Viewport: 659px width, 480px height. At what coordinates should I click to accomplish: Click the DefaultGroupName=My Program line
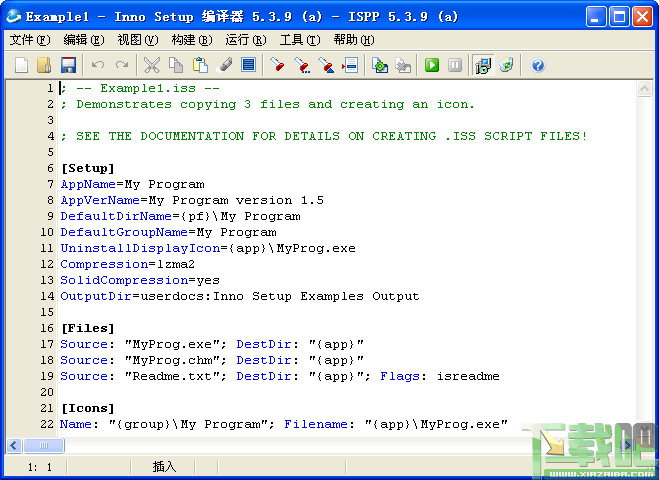169,232
